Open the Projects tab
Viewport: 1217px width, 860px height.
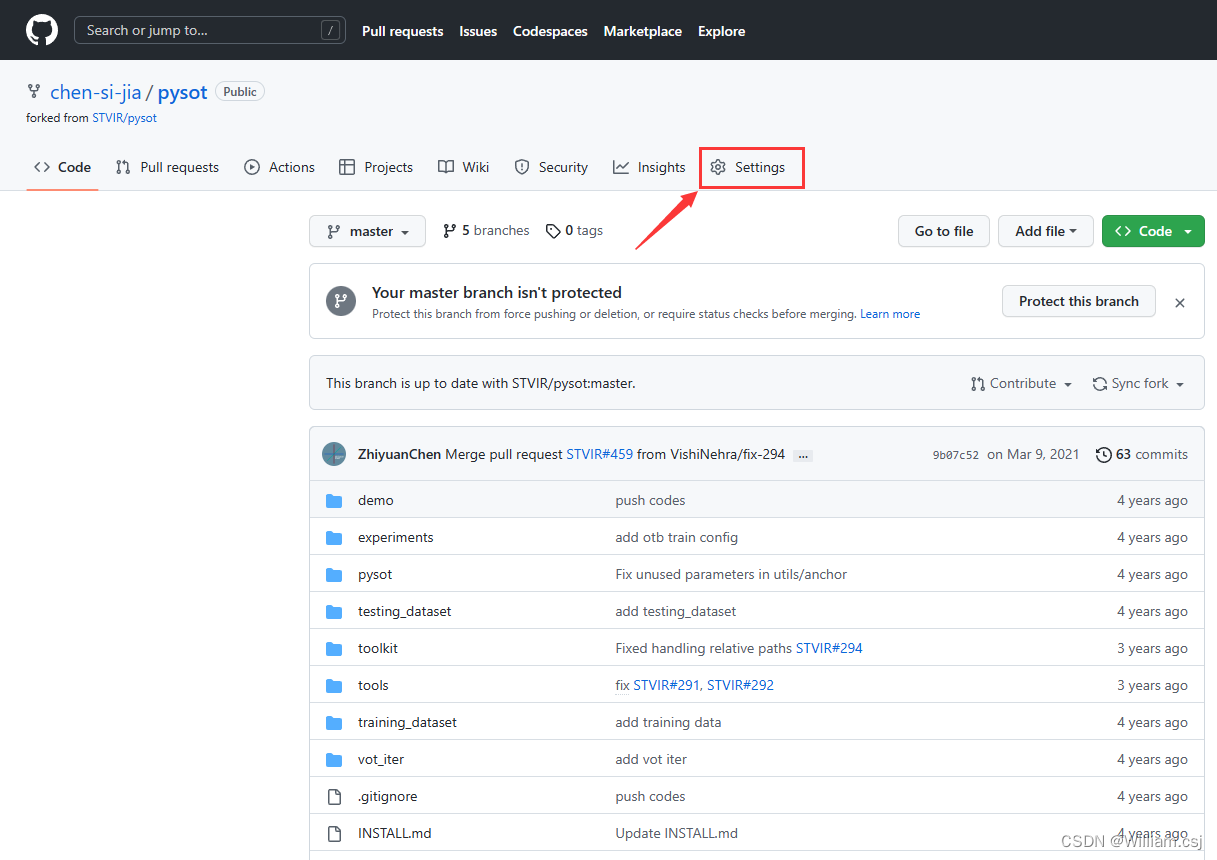(x=376, y=167)
